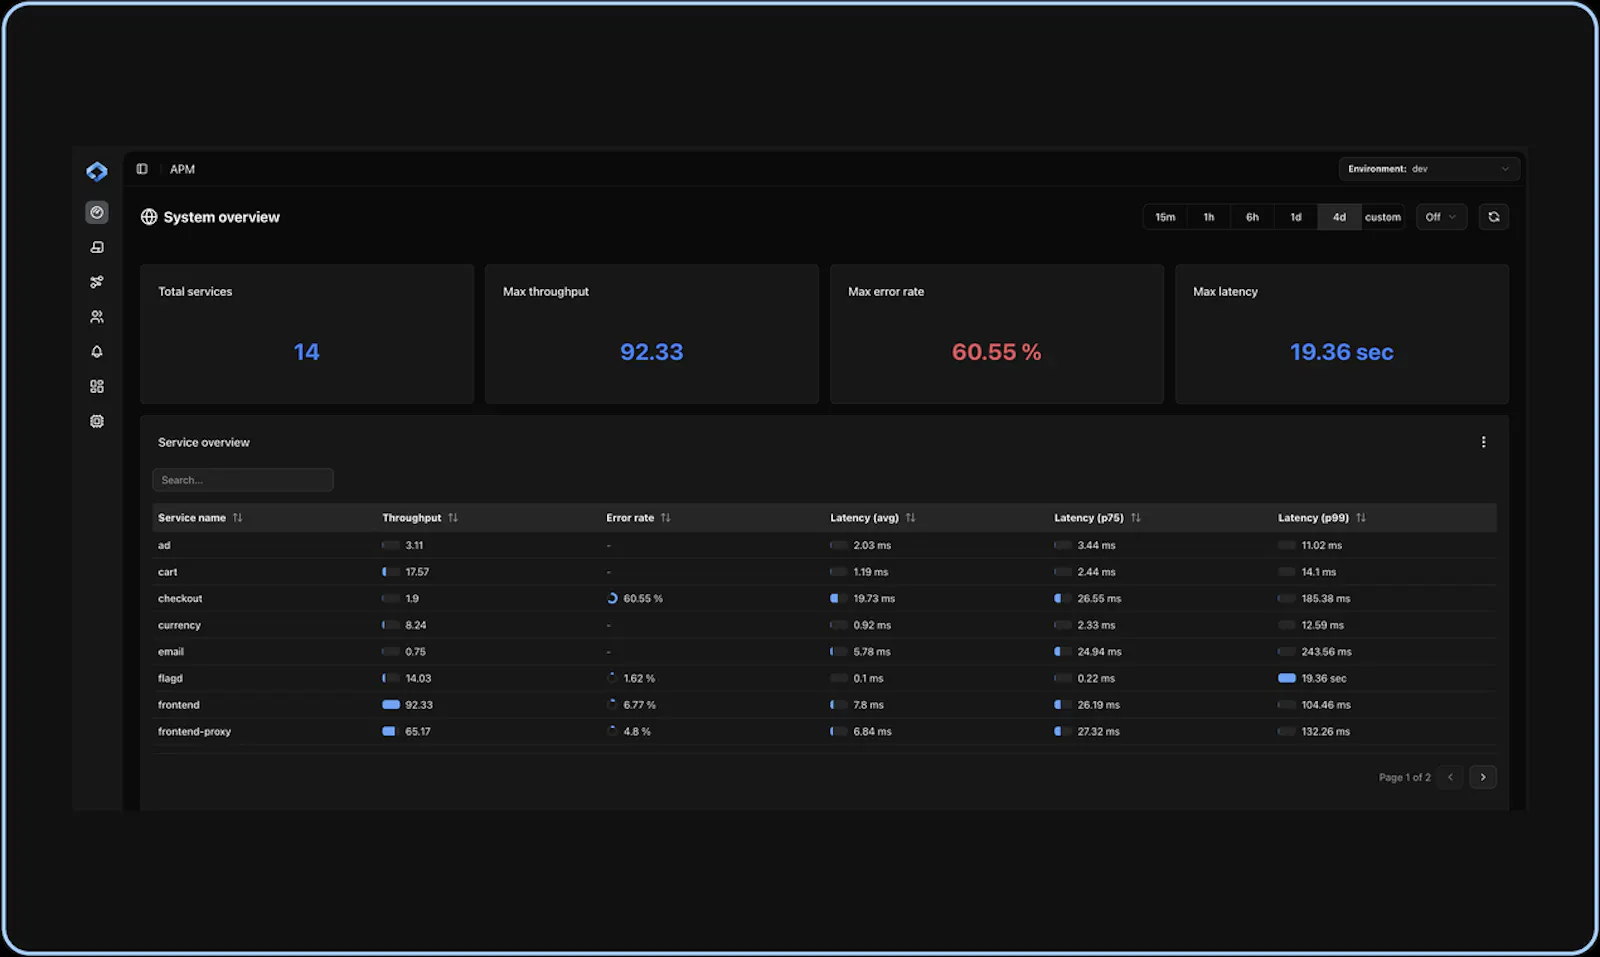Open the gauge dashboard icon in sidebar
1600x957 pixels.
pos(97,212)
